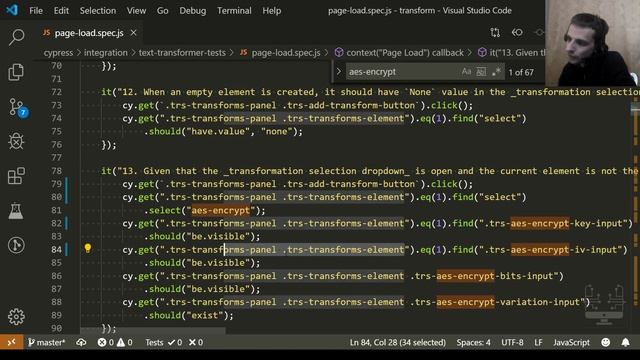
Task: Click Ln 84, Col 28 cursor position
Action: (x=398, y=342)
